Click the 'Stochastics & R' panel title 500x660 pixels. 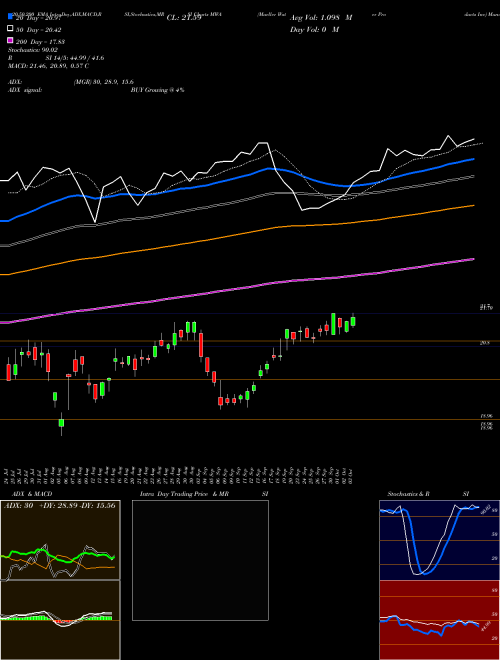pyautogui.click(x=408, y=494)
